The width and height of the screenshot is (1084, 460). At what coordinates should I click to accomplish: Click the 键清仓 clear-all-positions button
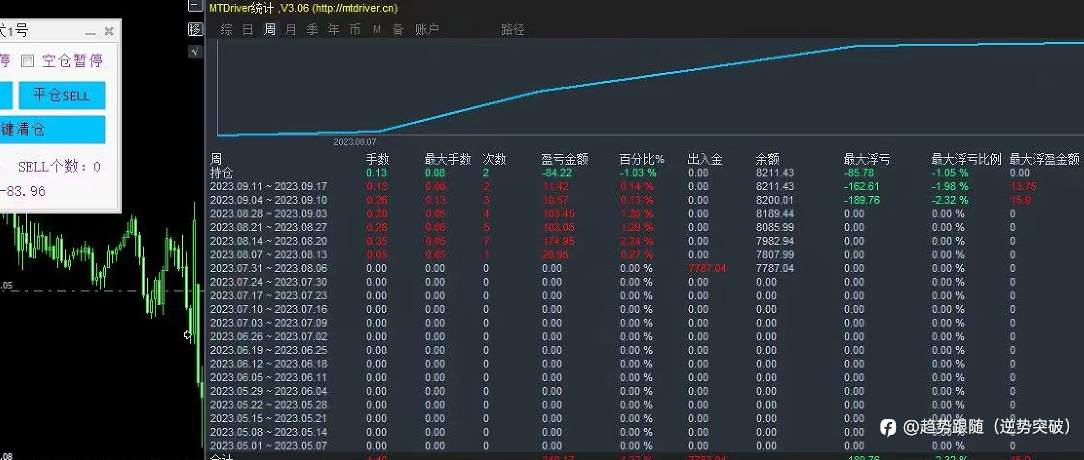(52, 129)
